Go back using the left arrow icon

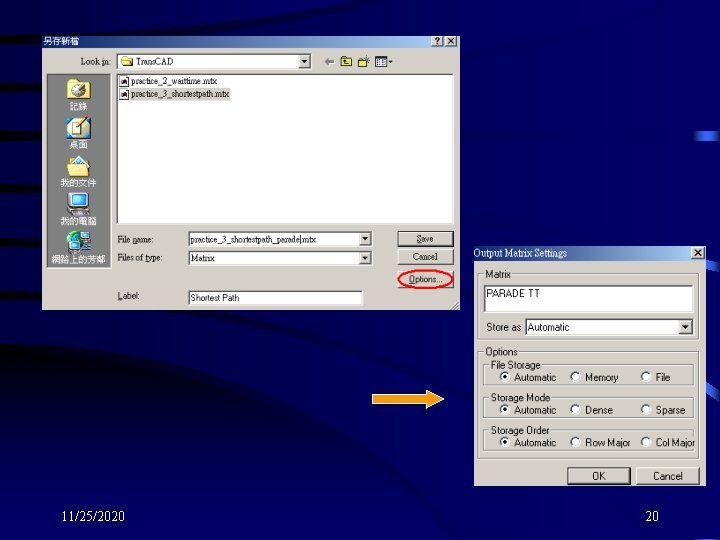(x=329, y=62)
